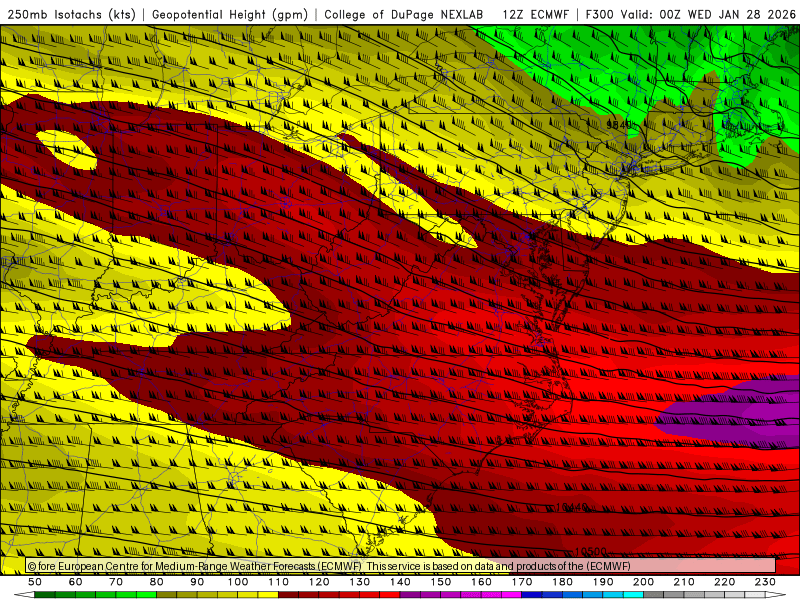Click the '100' value on the color scale

click(238, 582)
